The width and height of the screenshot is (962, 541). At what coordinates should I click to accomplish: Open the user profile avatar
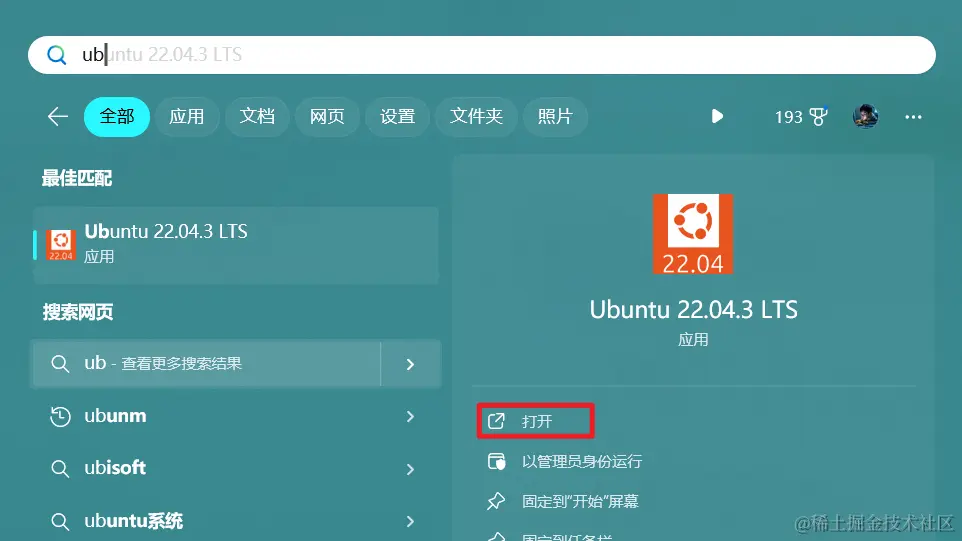pyautogui.click(x=866, y=117)
